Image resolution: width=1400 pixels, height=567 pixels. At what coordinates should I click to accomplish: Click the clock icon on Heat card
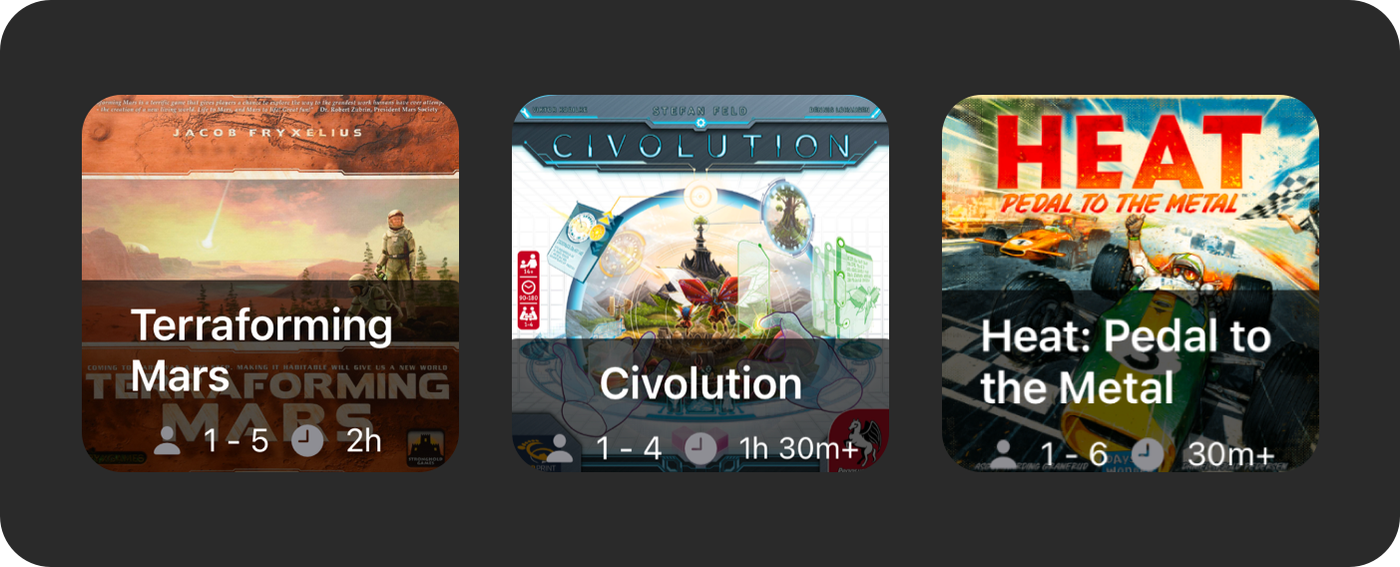1148,455
